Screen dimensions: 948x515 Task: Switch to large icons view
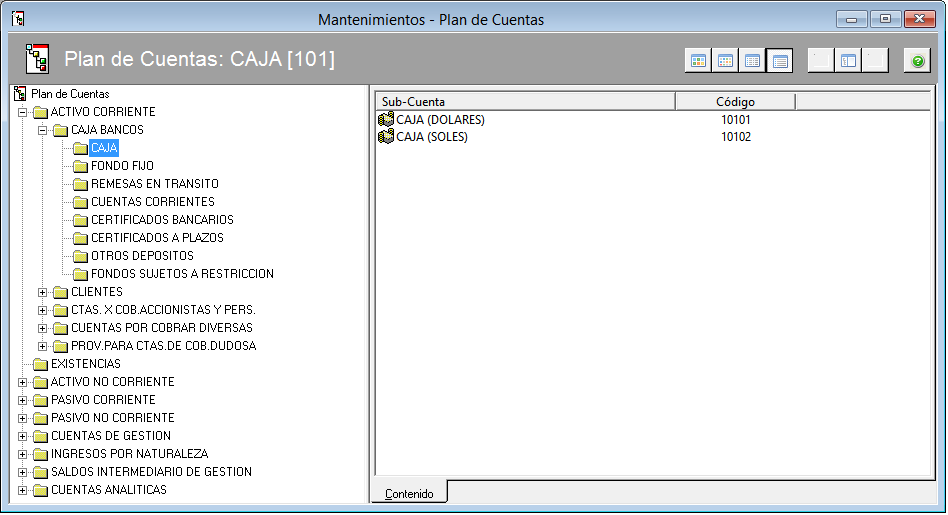[x=698, y=61]
